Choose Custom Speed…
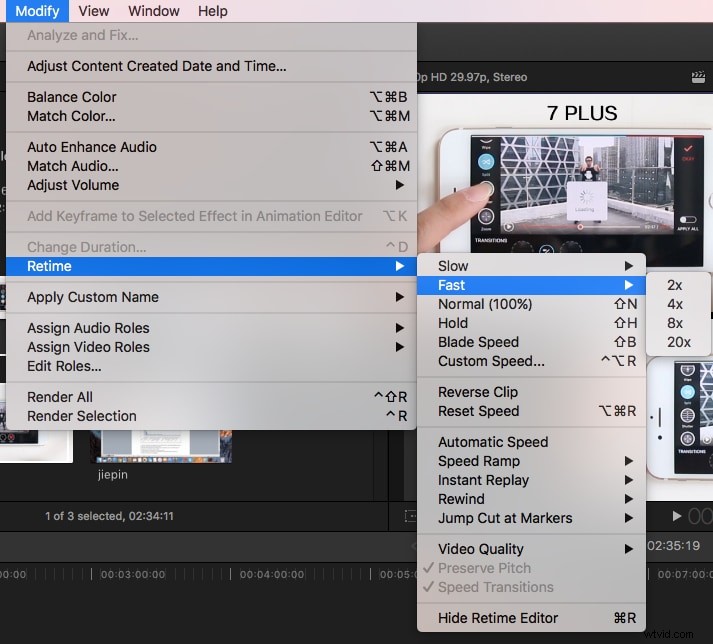The height and width of the screenshot is (644, 713). click(x=531, y=362)
